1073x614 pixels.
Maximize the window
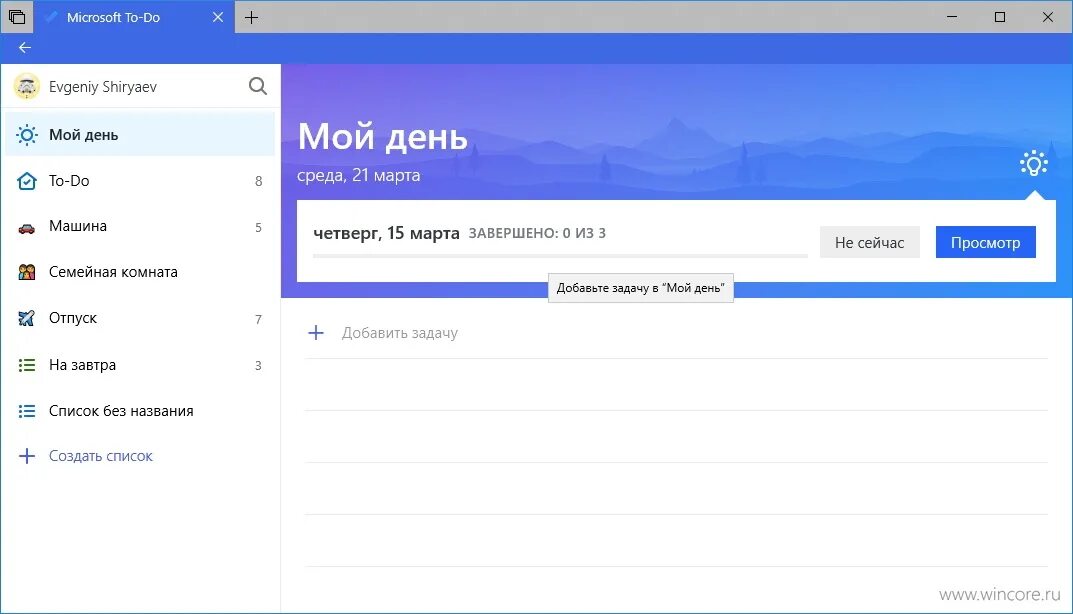point(1000,17)
